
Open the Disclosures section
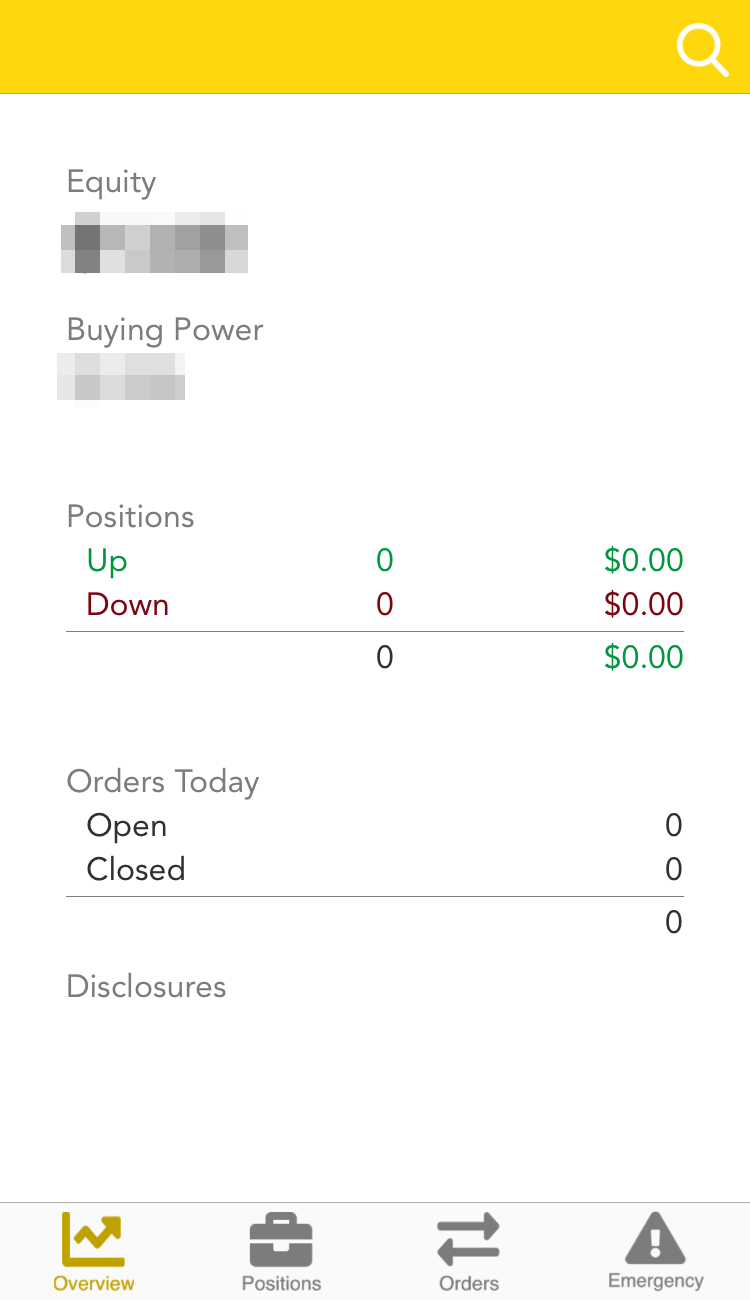pyautogui.click(x=146, y=987)
